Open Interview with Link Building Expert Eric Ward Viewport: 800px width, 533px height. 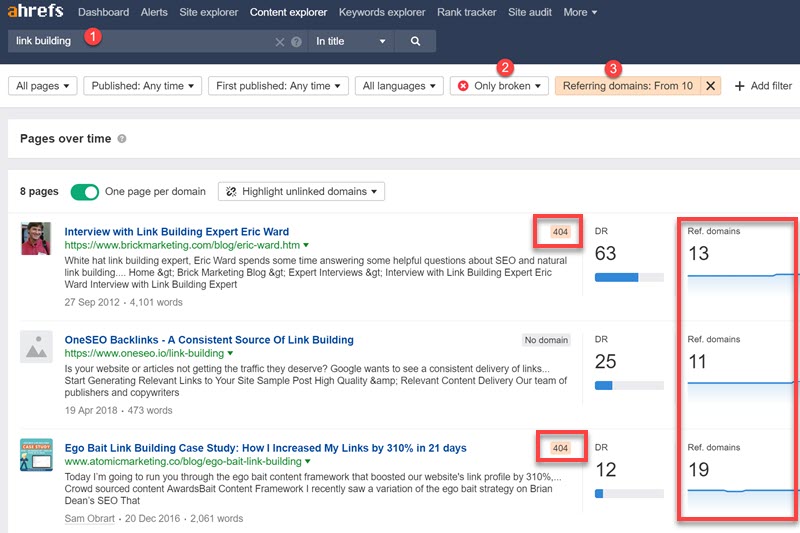click(177, 232)
